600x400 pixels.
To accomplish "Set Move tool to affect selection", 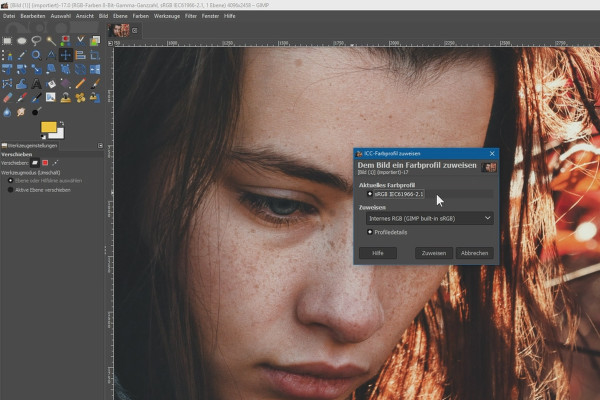I will [45, 163].
